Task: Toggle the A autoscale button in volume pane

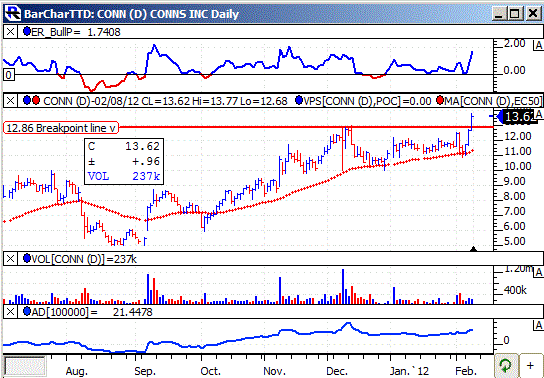Action: pos(538,273)
